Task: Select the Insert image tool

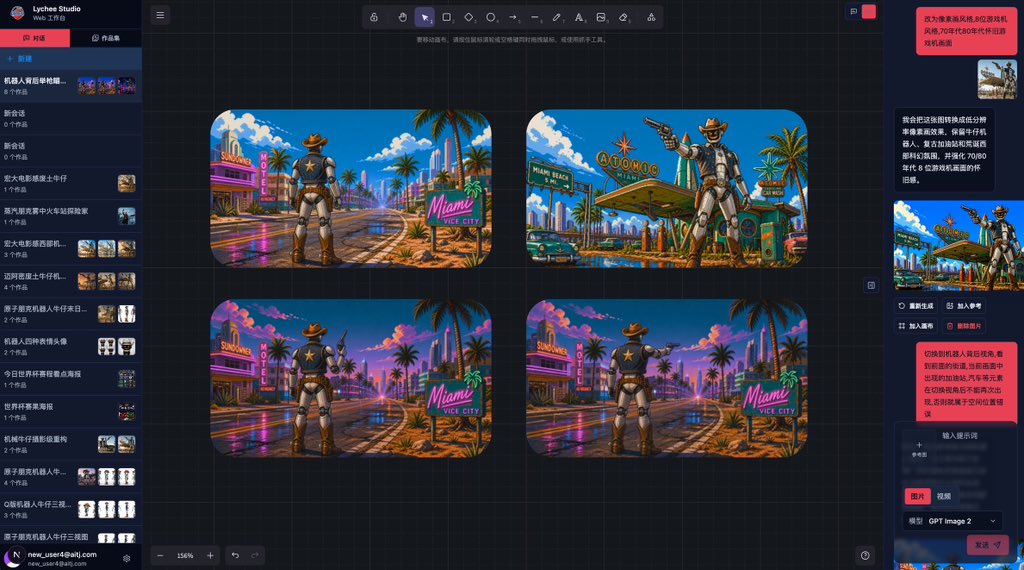Action: [601, 17]
